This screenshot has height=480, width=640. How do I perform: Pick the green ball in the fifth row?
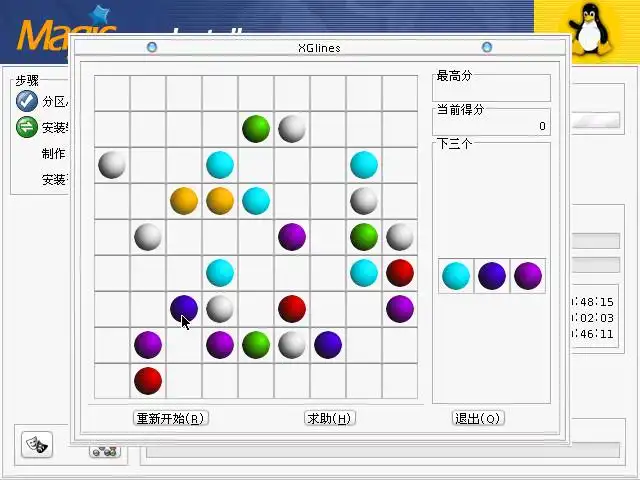364,237
